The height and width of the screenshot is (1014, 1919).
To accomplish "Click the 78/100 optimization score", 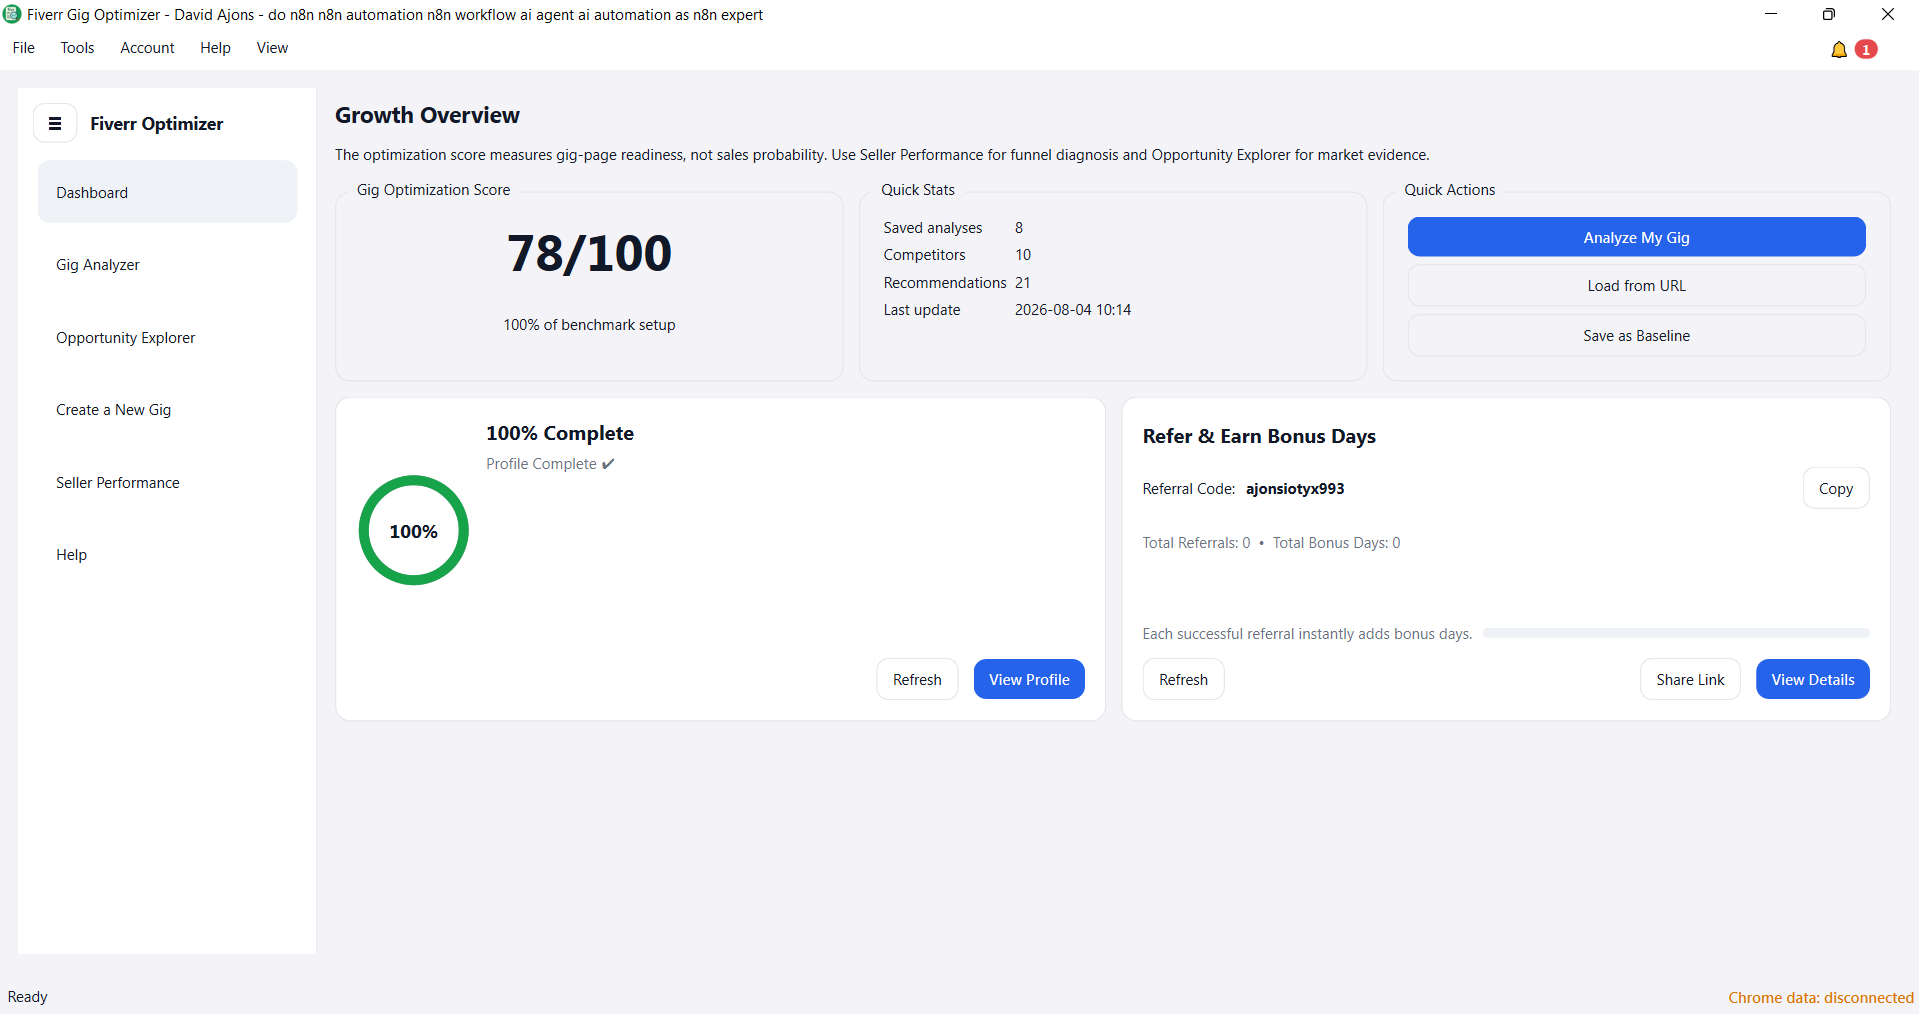I will coord(589,253).
